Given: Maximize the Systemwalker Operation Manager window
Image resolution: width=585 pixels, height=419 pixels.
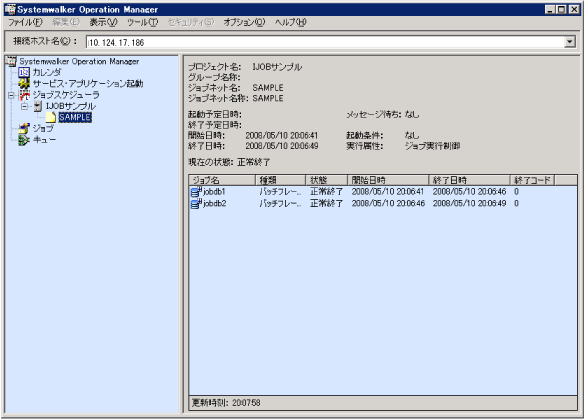Looking at the screenshot, I should tap(561, 10).
